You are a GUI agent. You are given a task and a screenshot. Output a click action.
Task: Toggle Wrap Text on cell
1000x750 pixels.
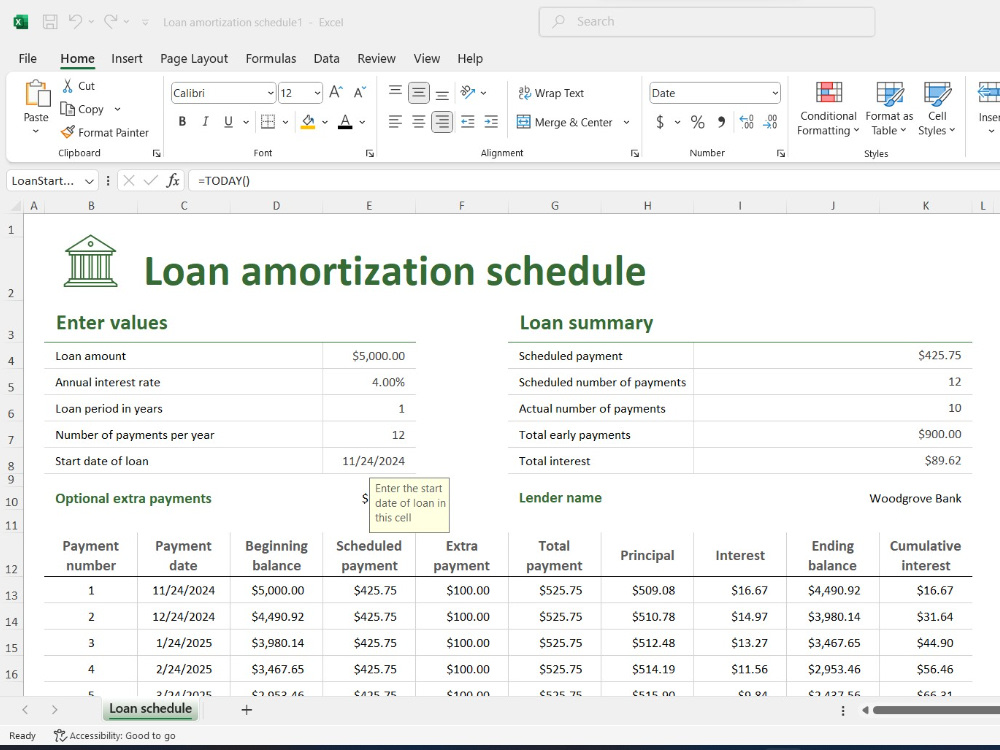(x=551, y=93)
